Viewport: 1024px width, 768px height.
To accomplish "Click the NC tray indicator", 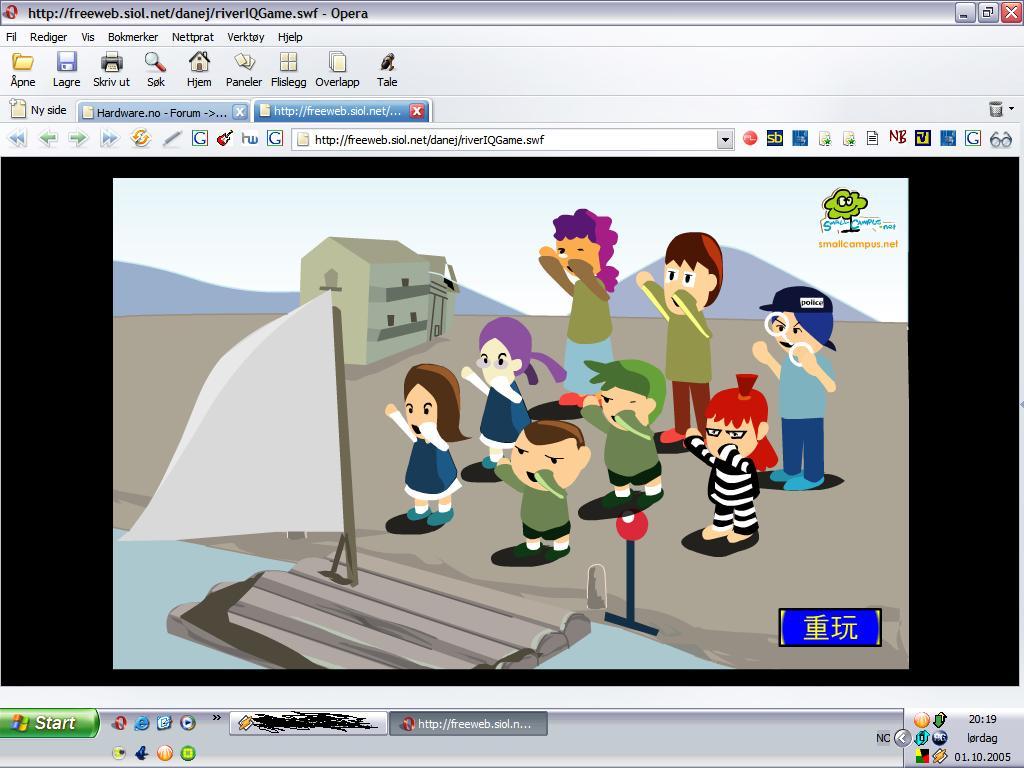I will 883,738.
